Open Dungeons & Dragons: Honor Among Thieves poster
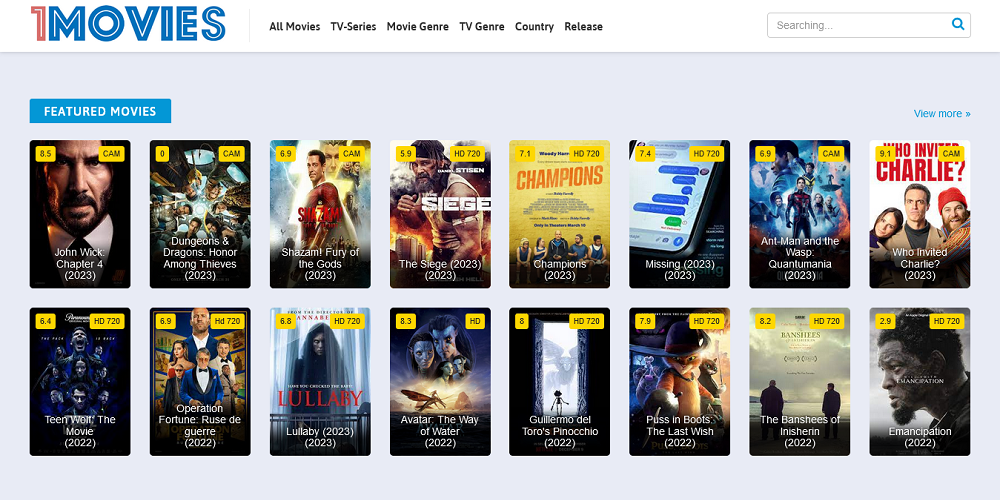This screenshot has width=1000, height=500. pyautogui.click(x=200, y=214)
